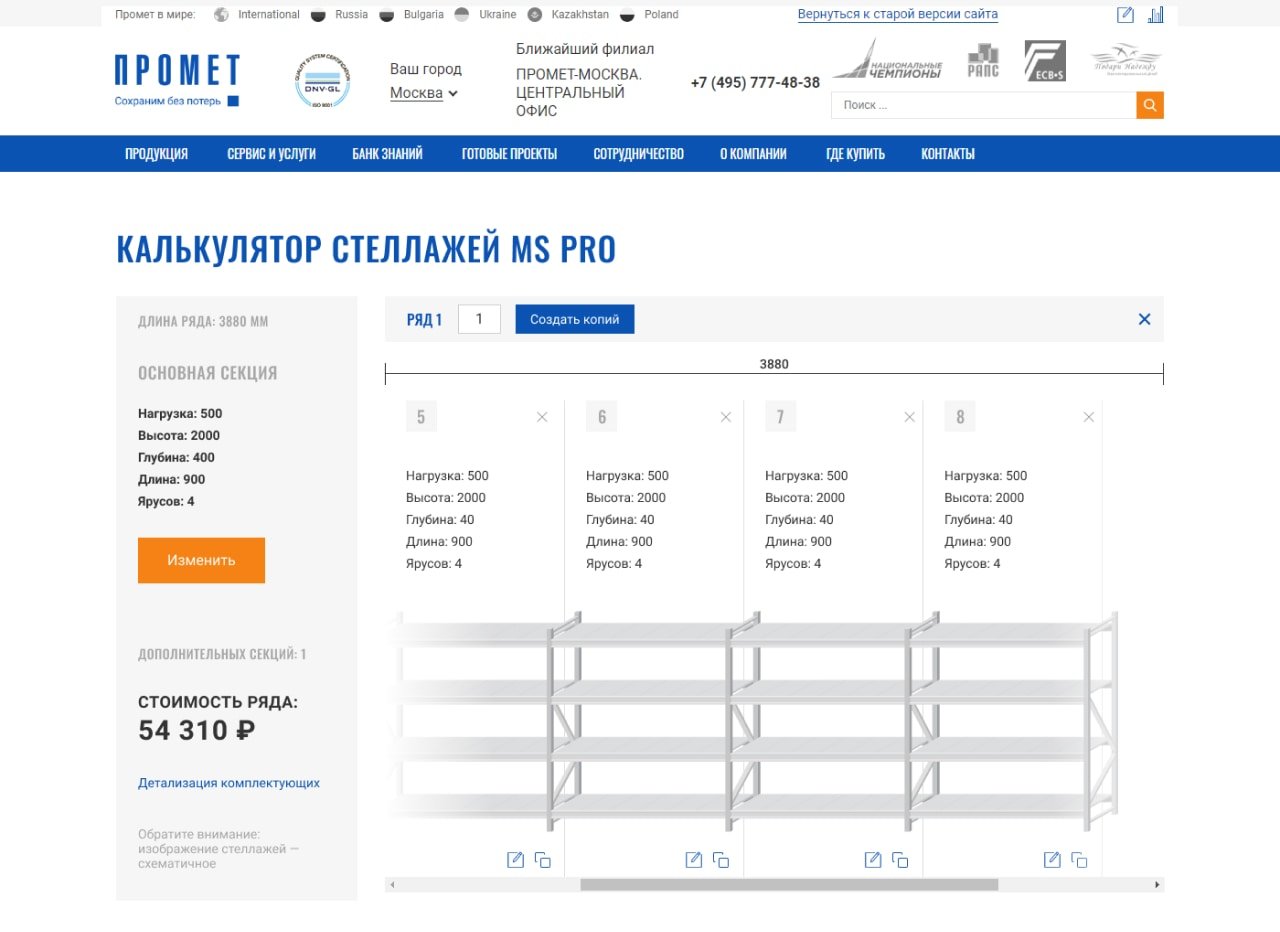Click the Создать копий button
The image size is (1280, 932).
575,319
